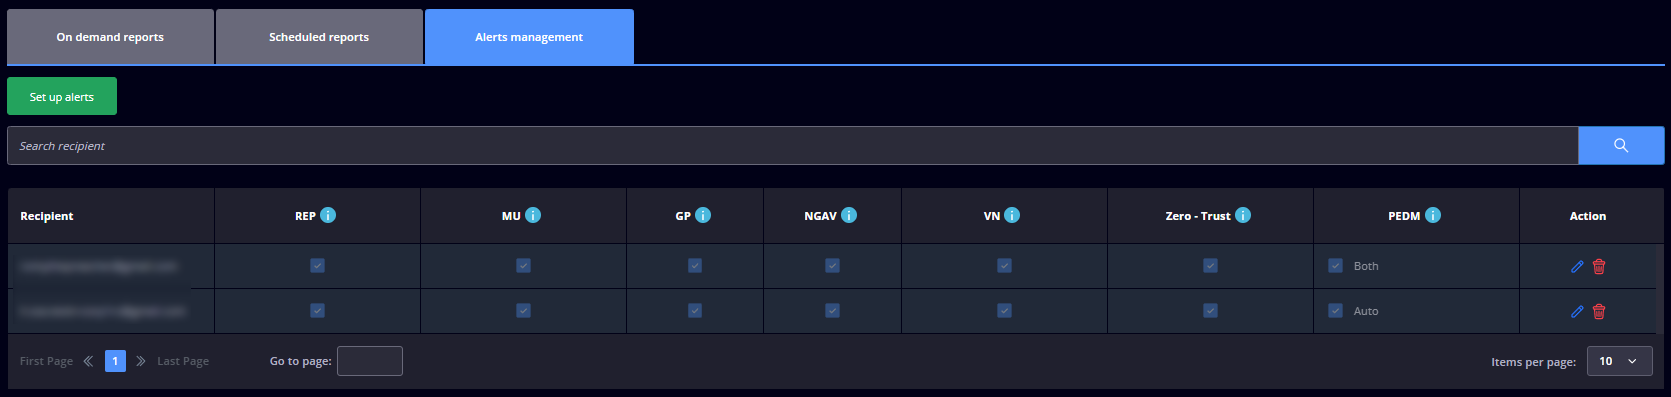Click the info icon beside VN
Image resolution: width=1671 pixels, height=397 pixels.
[1012, 215]
